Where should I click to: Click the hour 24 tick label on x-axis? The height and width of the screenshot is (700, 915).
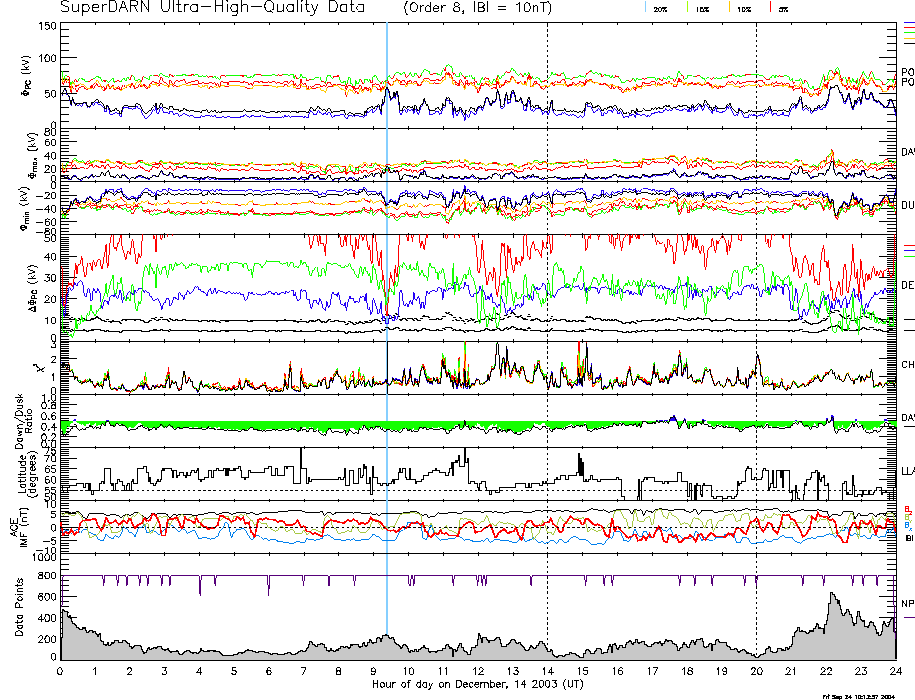(894, 673)
